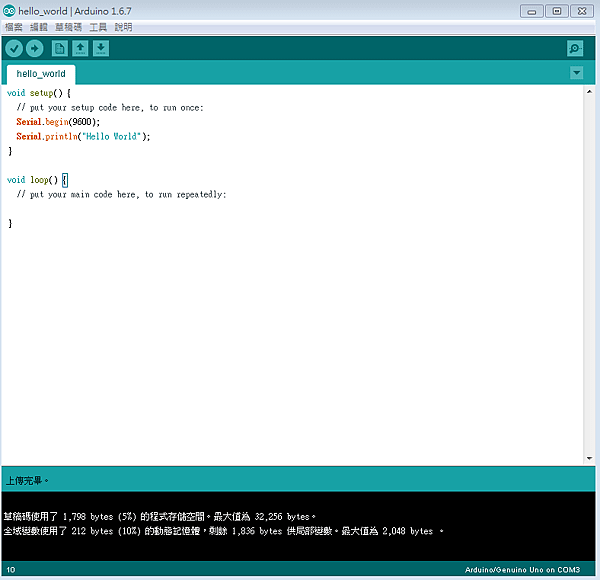600x580 pixels.
Task: Save the sketch using the Save icon
Action: click(x=101, y=49)
